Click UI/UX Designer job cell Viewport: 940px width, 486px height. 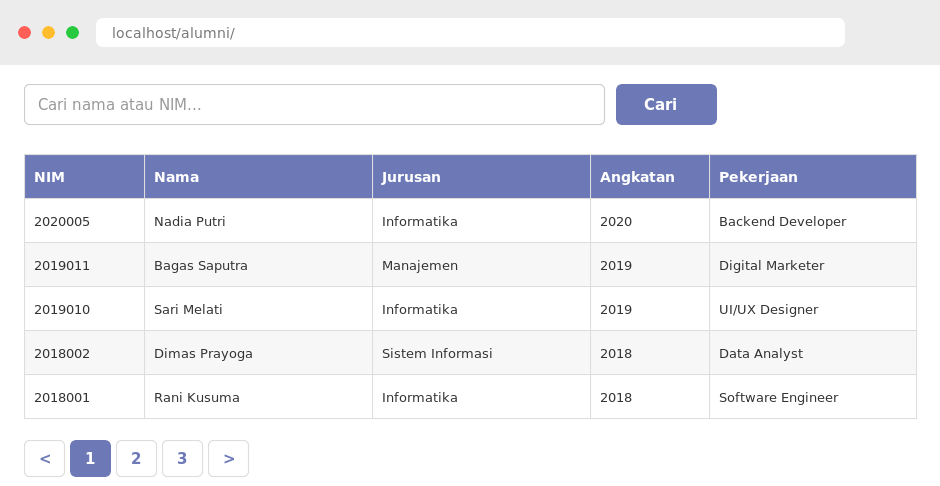[x=813, y=309]
